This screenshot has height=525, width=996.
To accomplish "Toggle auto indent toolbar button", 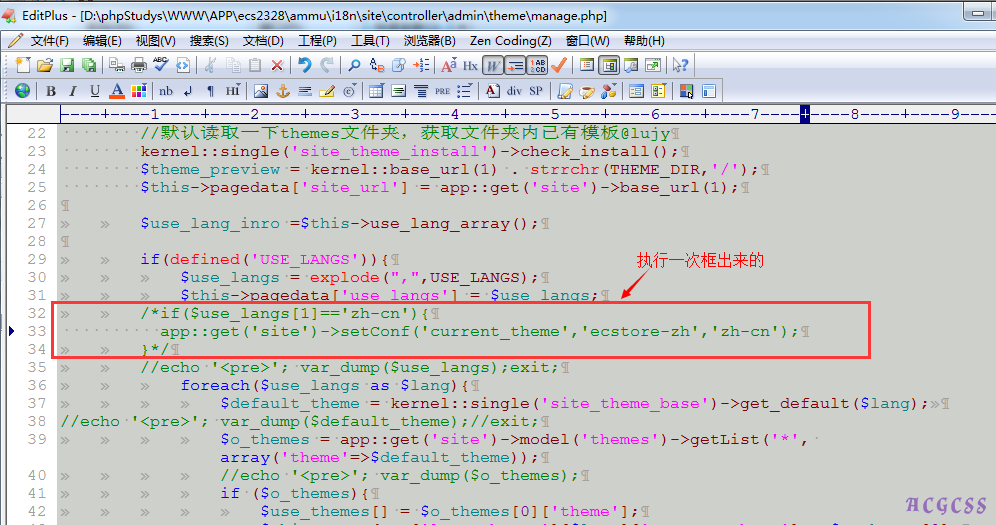I will 515,65.
